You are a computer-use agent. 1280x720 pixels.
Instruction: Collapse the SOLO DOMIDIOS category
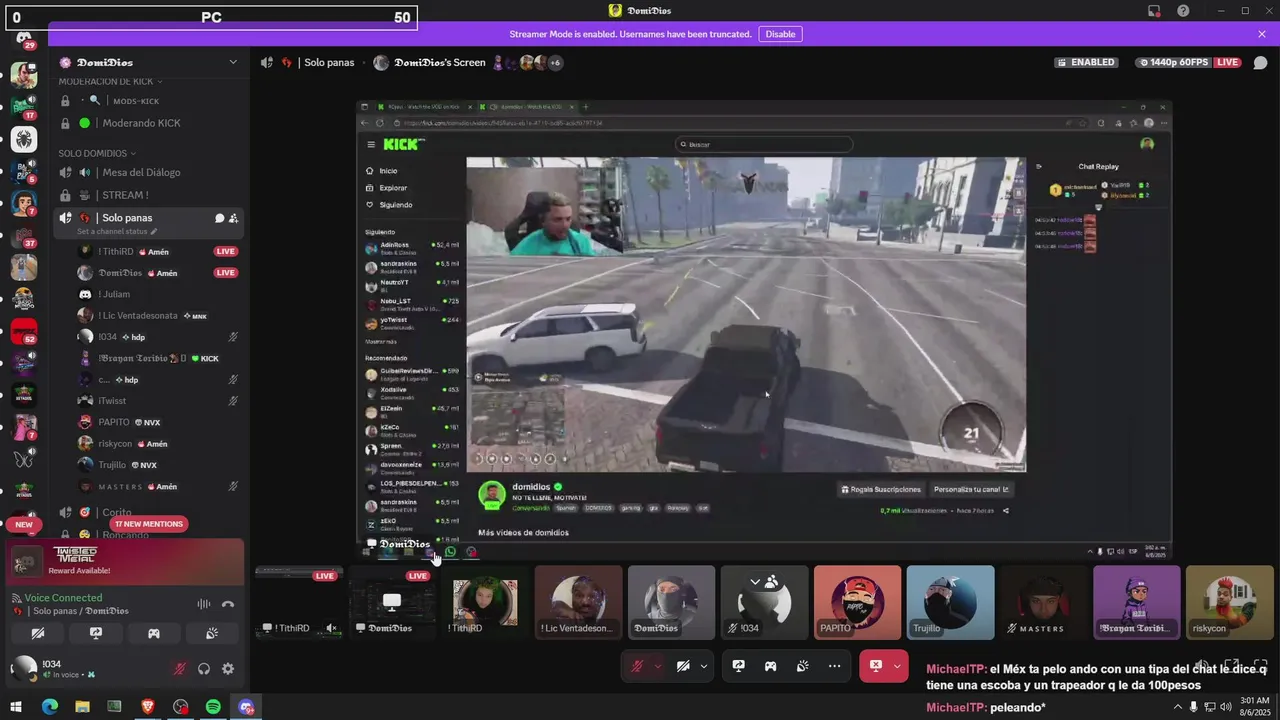(x=98, y=153)
